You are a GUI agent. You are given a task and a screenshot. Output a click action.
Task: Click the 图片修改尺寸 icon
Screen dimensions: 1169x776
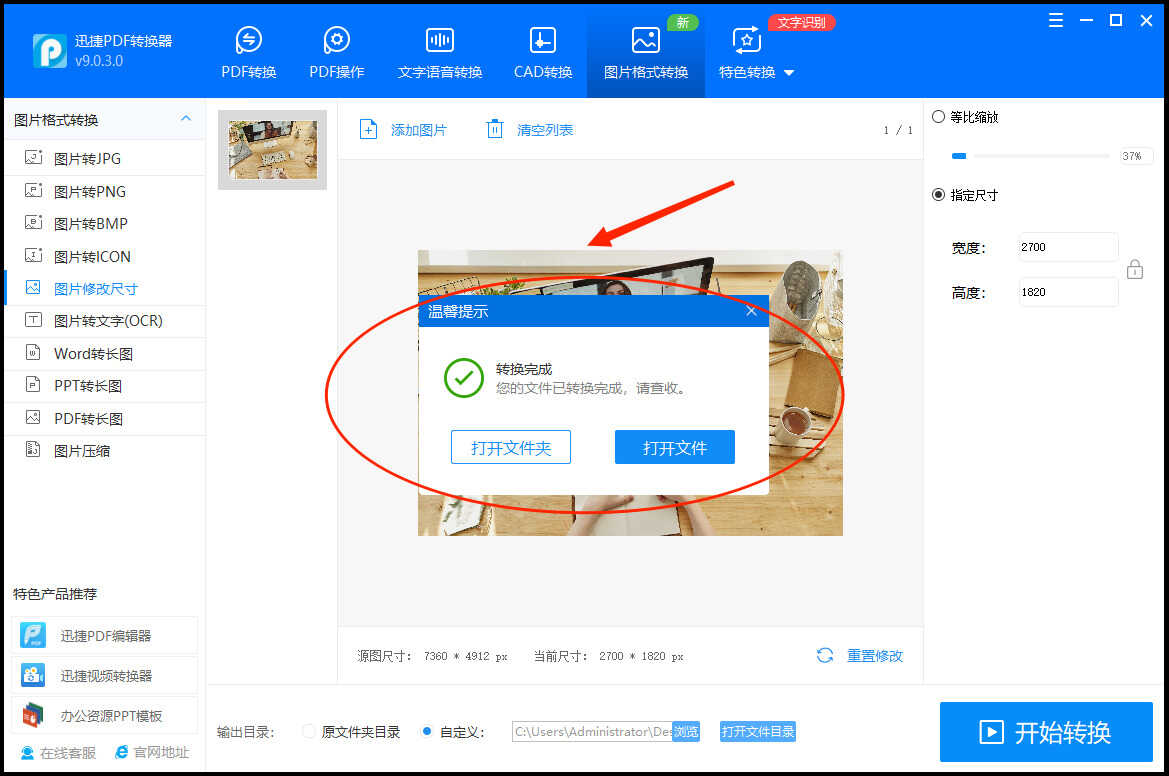(x=34, y=287)
